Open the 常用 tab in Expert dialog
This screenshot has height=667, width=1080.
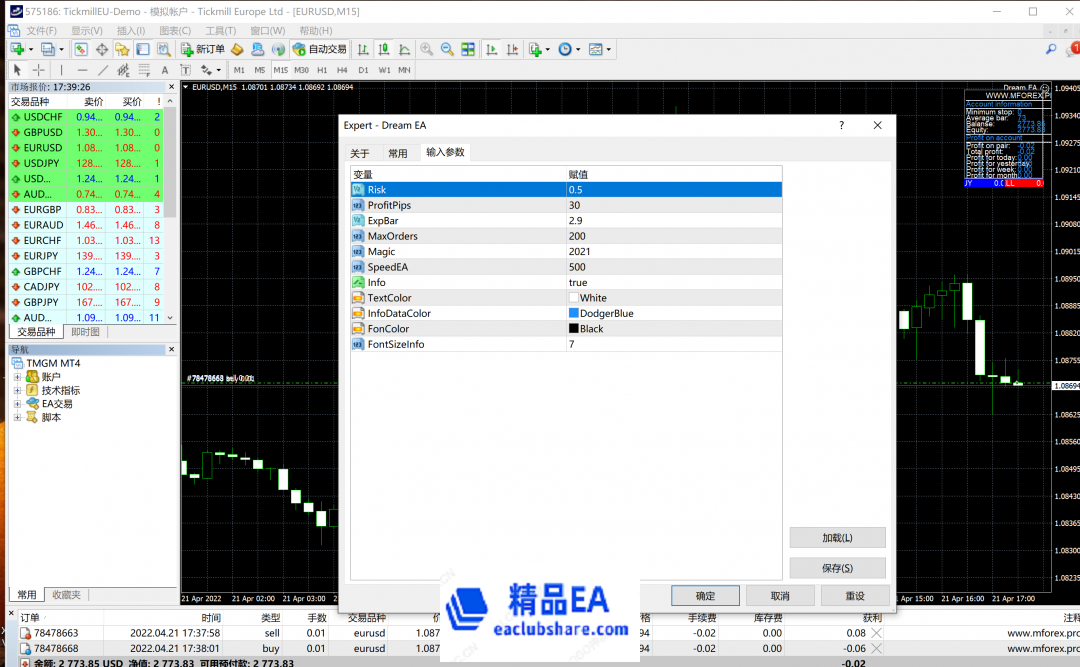click(x=397, y=152)
